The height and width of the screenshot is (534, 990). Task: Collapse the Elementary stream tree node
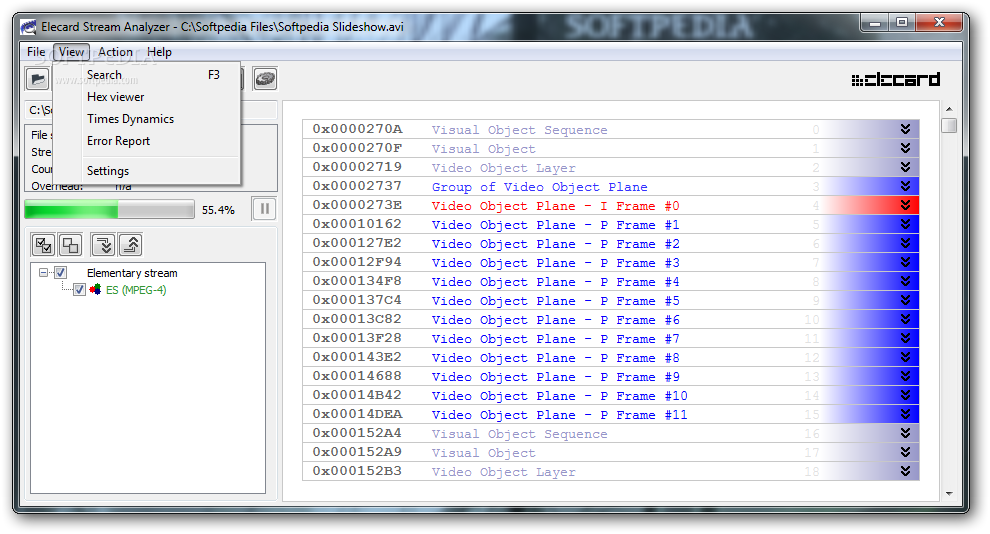point(43,273)
